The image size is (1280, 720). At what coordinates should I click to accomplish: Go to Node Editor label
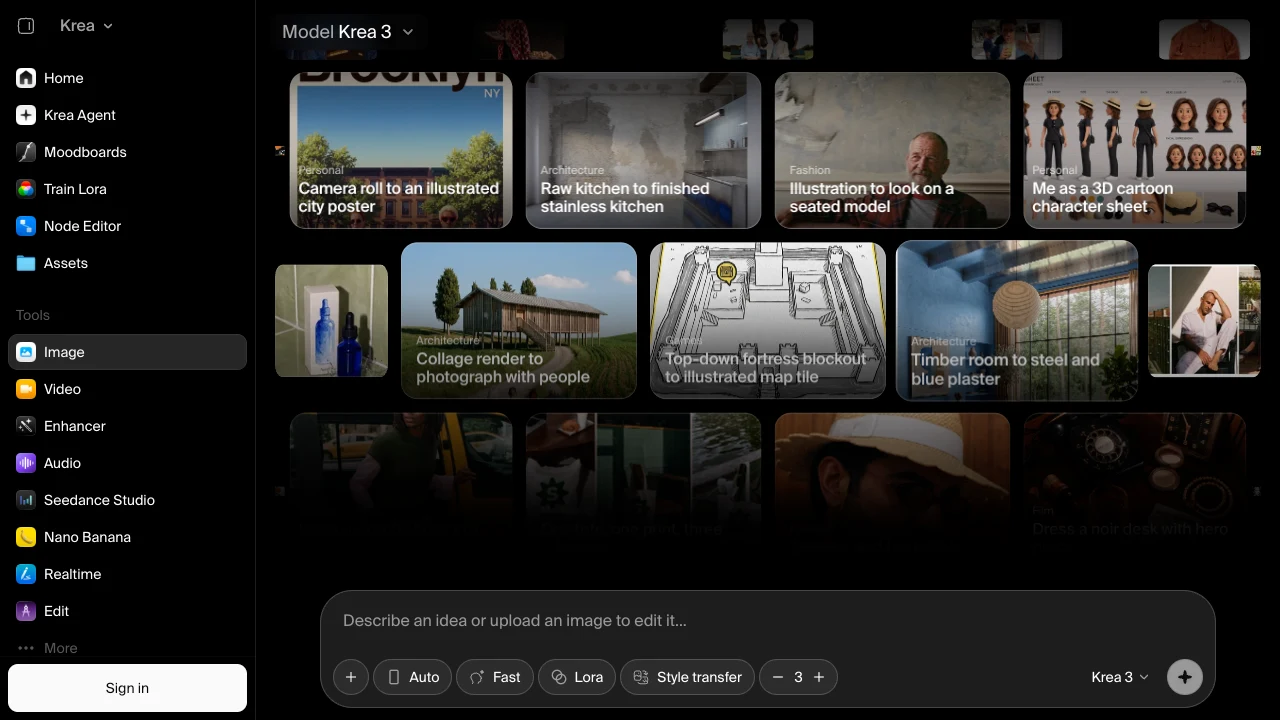click(82, 226)
